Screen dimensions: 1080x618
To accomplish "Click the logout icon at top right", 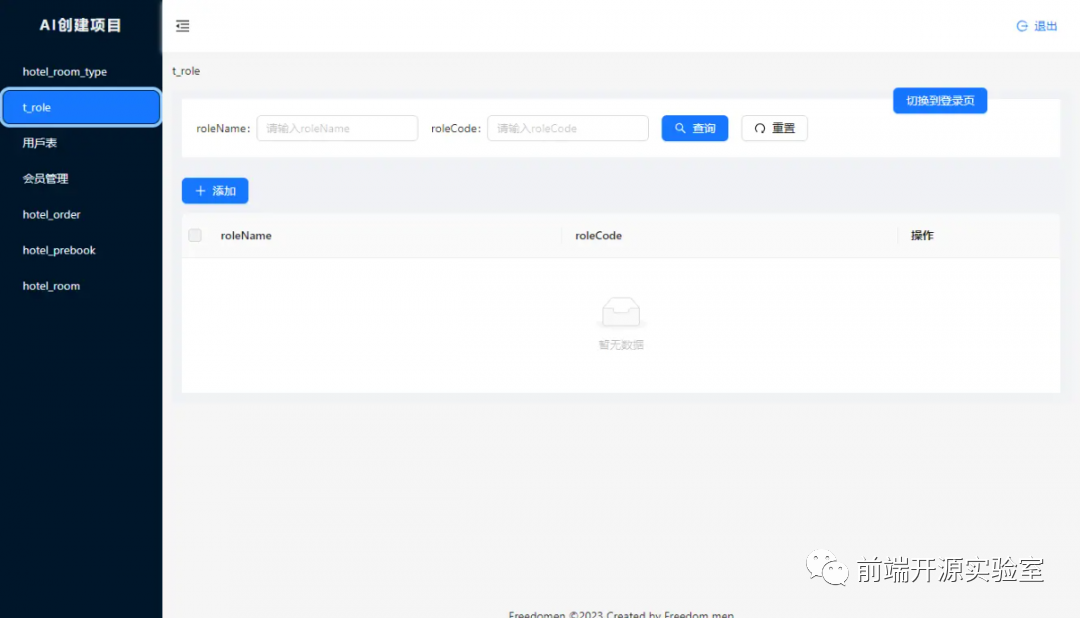I will click(x=1022, y=26).
